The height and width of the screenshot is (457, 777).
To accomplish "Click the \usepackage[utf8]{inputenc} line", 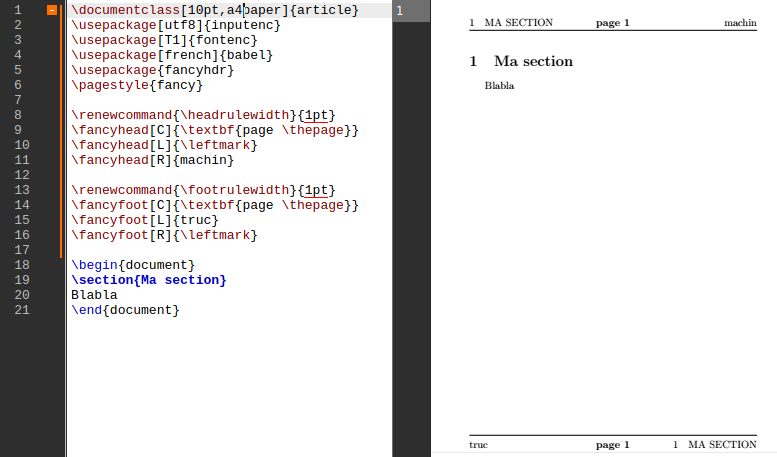I will point(176,25).
